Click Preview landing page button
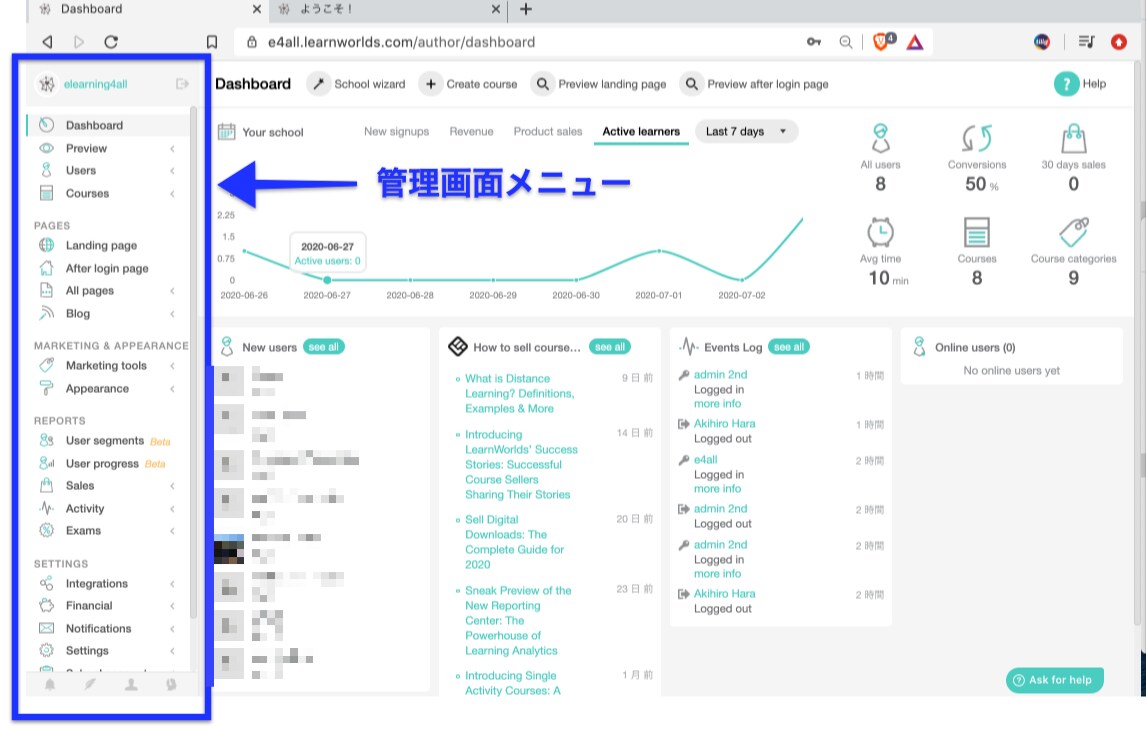The height and width of the screenshot is (732, 1146). tap(600, 84)
